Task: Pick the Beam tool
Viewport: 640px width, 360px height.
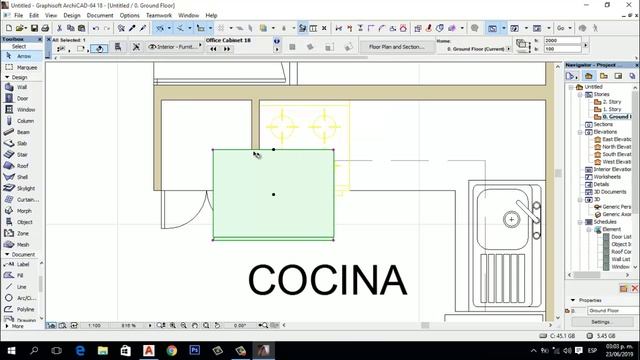Action: 21,132
